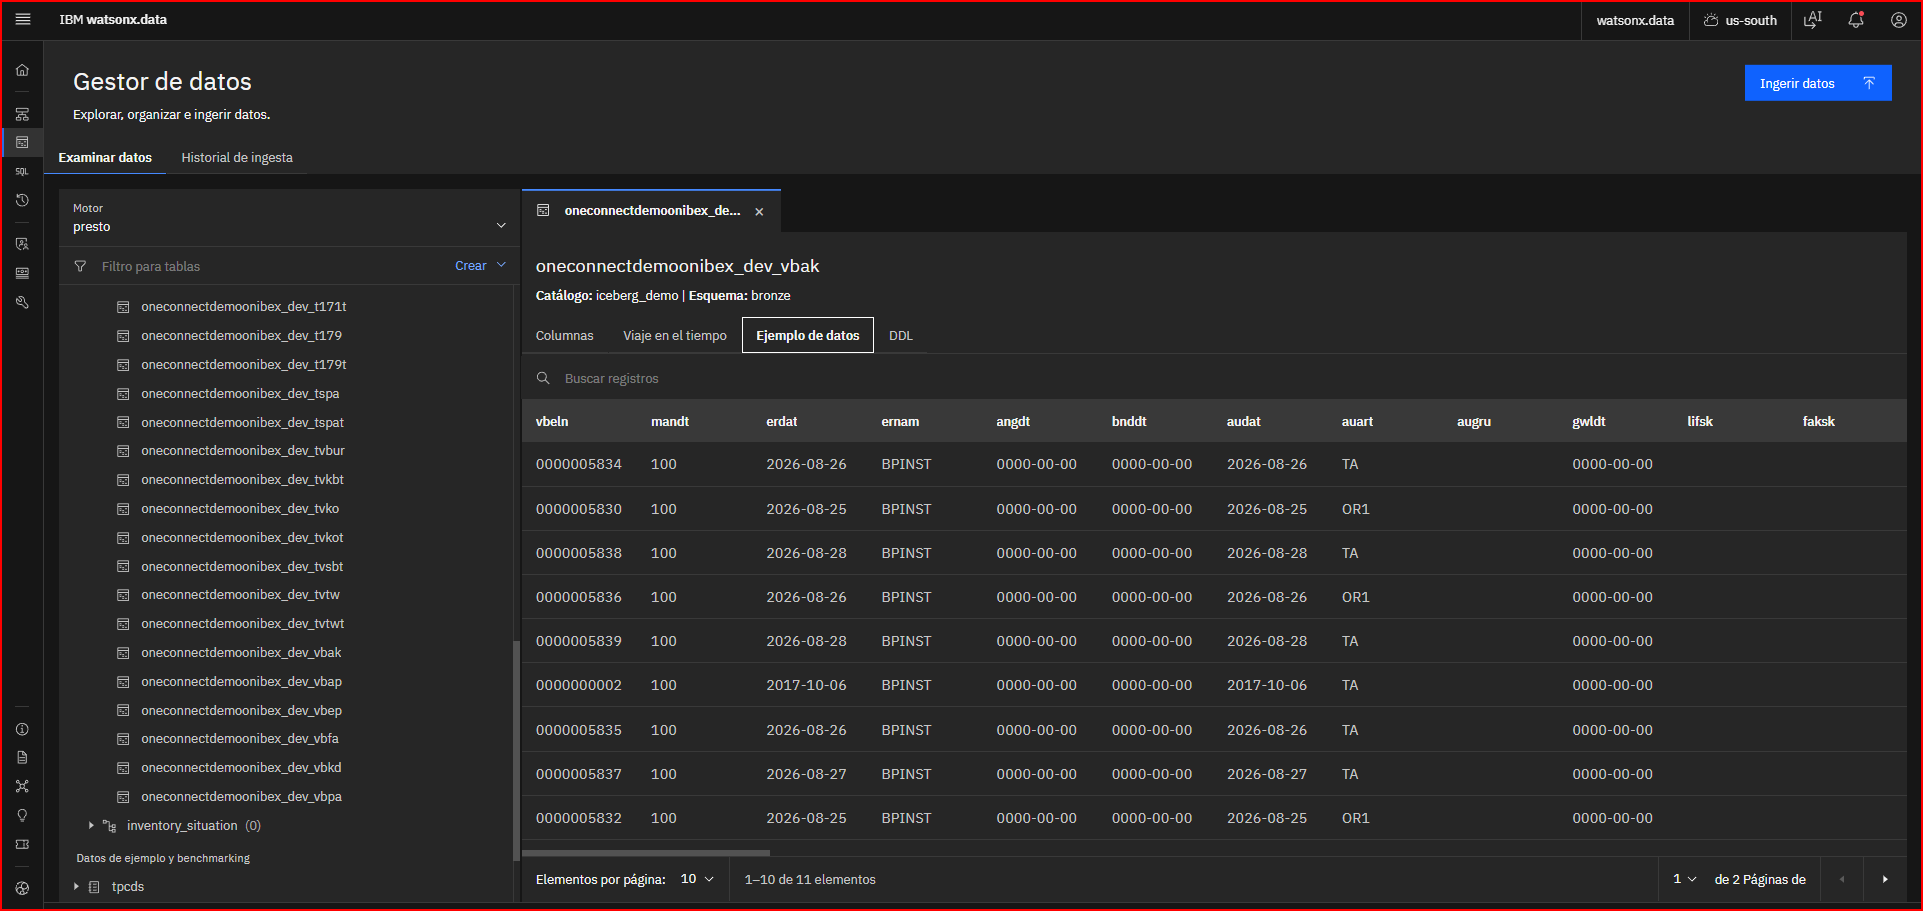
Task: Go to next results page arrow
Action: (x=1885, y=879)
